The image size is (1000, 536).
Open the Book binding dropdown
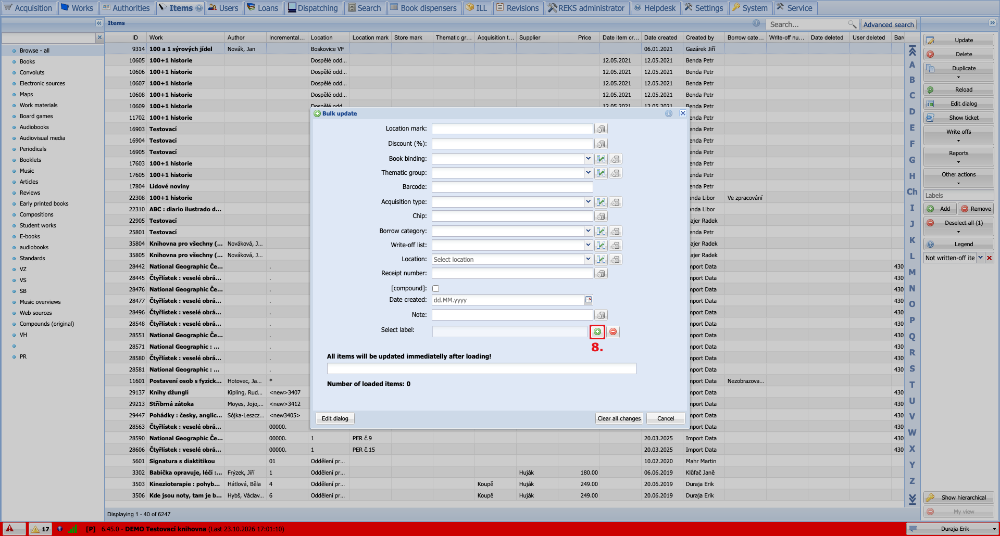coord(588,158)
